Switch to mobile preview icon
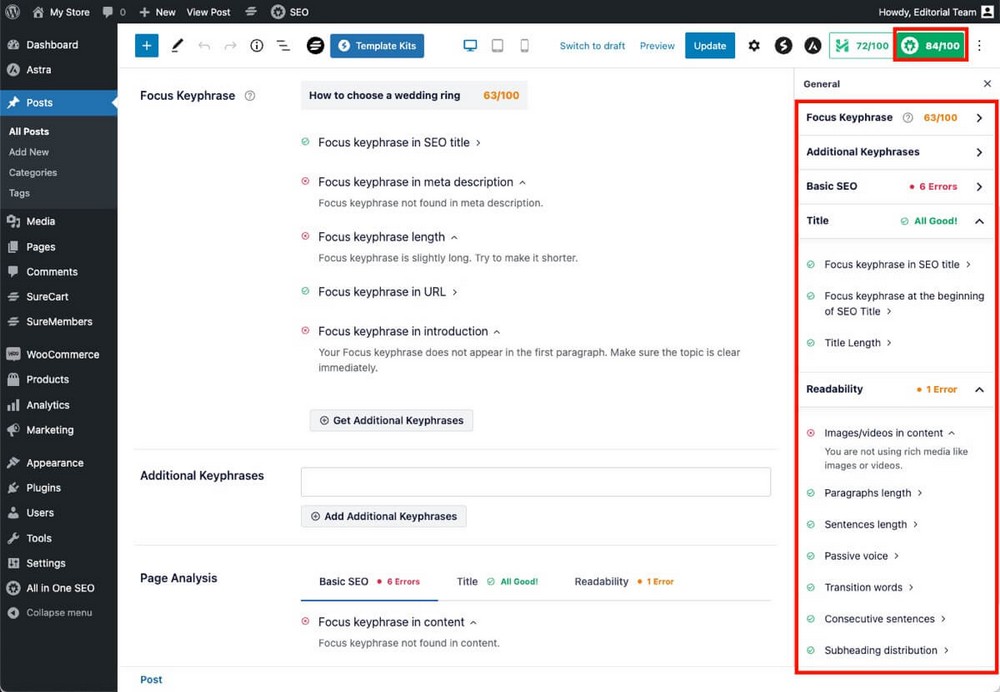The height and width of the screenshot is (692, 1000). coord(524,45)
